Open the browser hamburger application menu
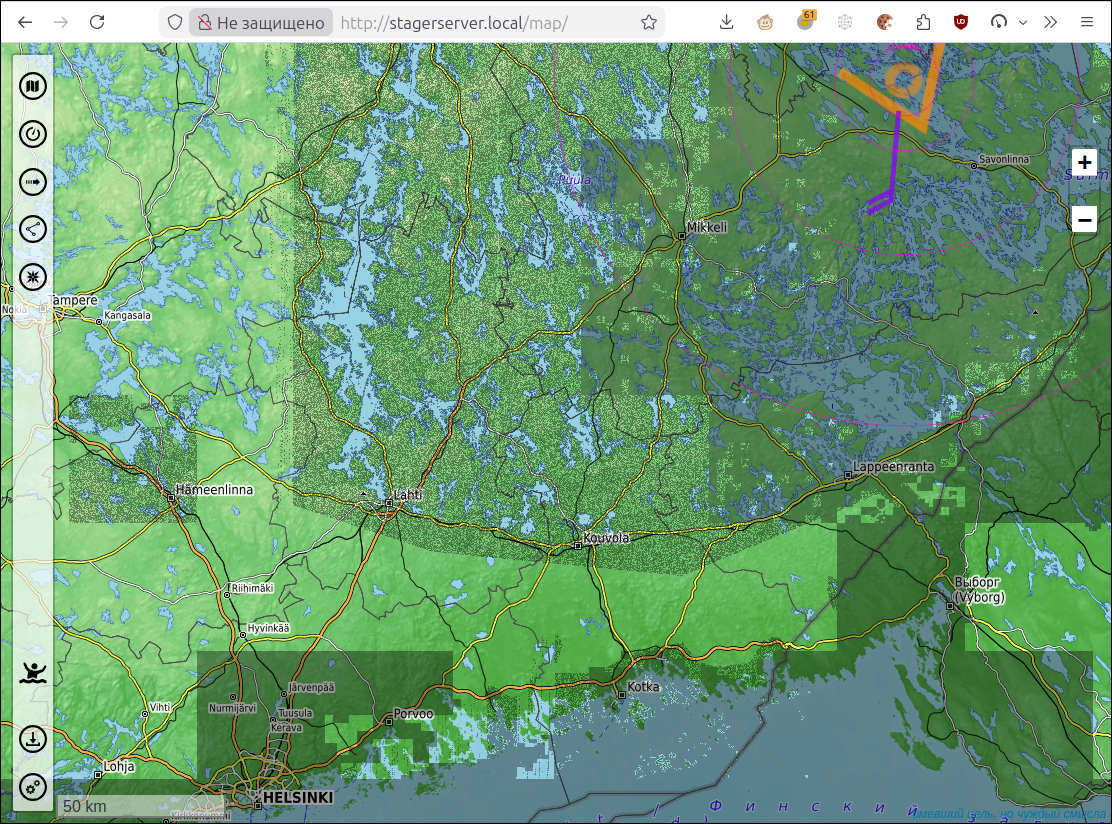Viewport: 1112px width, 824px height. coord(1087,22)
